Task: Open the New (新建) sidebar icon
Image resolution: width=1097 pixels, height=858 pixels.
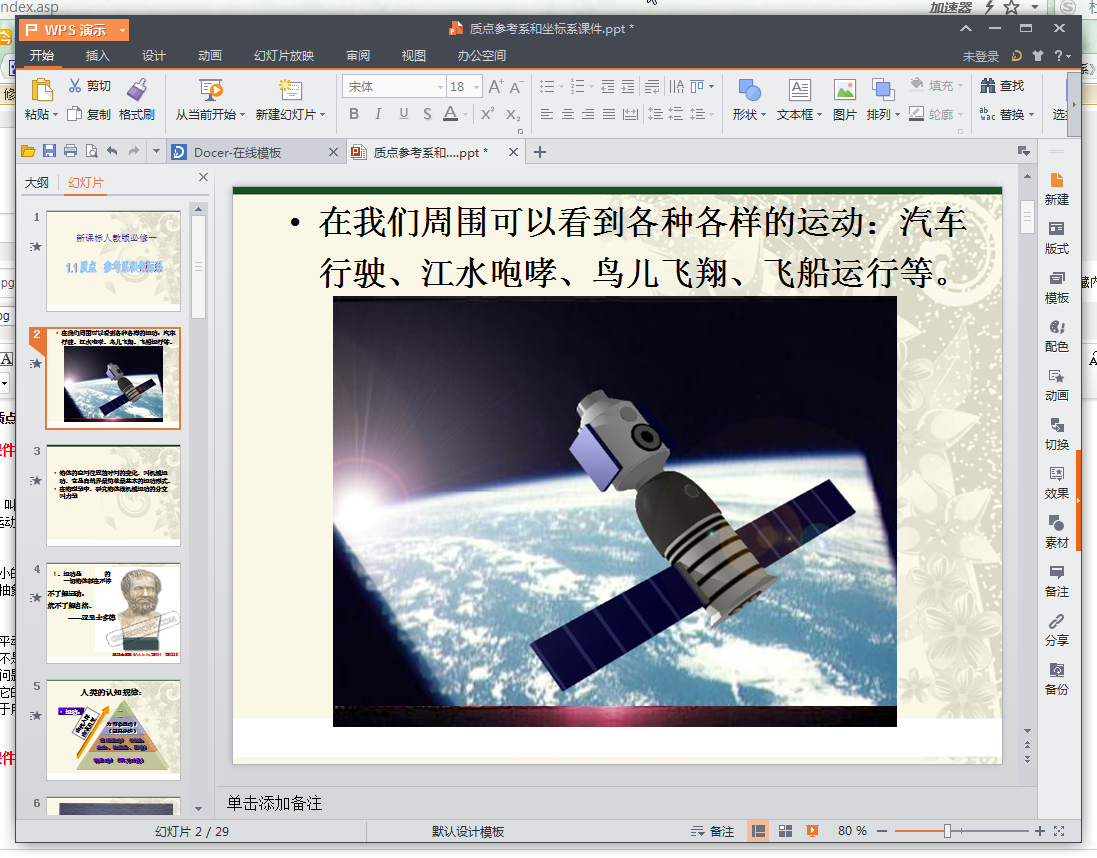Action: tap(1056, 181)
